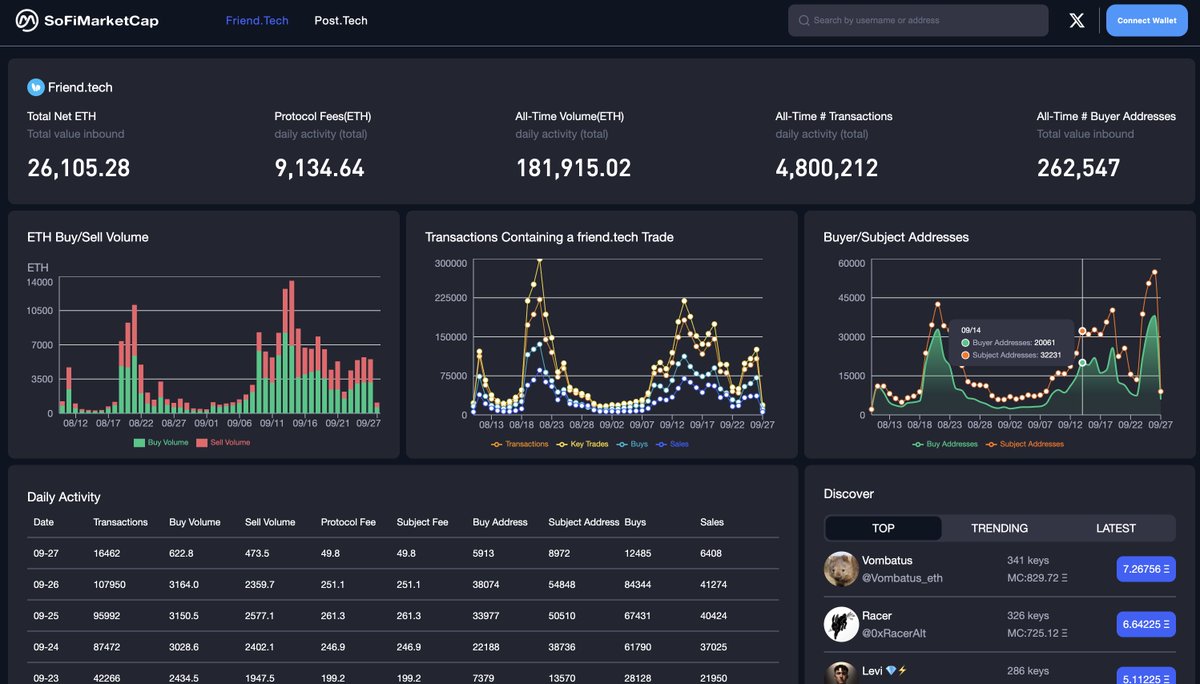This screenshot has width=1200, height=684.
Task: Toggle Buy Volume legend in ETH chart
Action: [x=161, y=442]
